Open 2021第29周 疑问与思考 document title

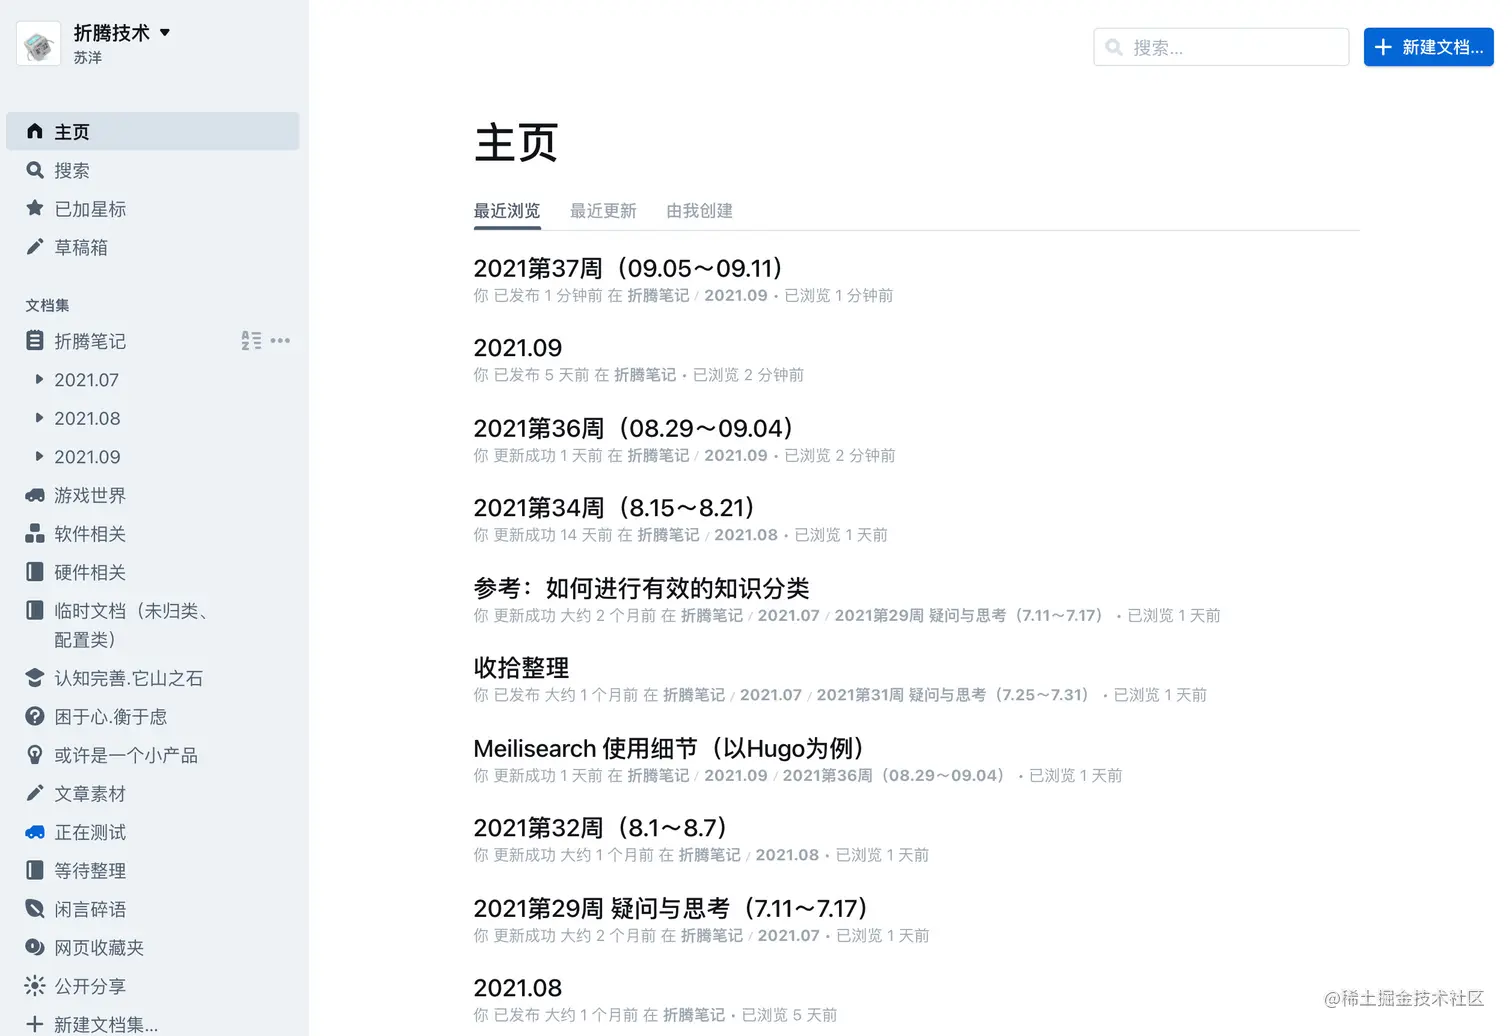tap(670, 908)
